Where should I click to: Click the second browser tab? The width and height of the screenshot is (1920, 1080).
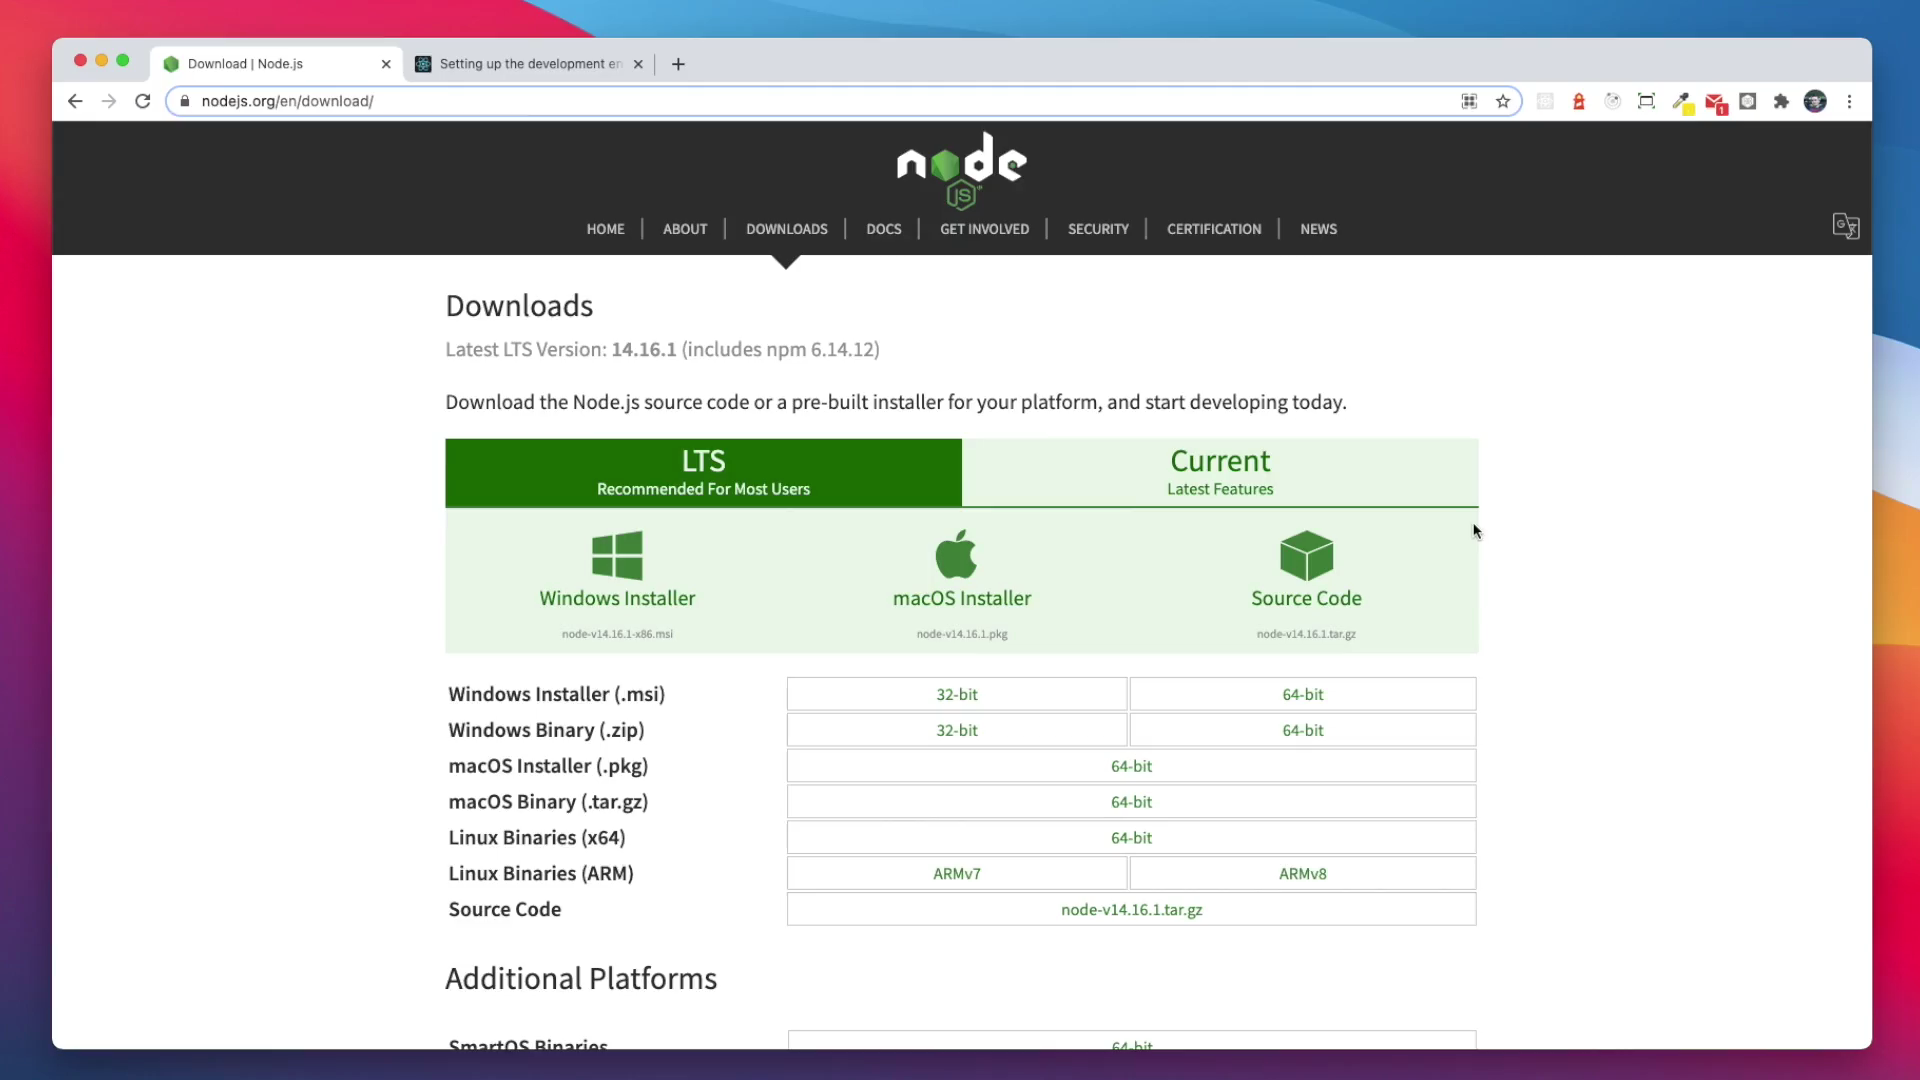click(525, 62)
